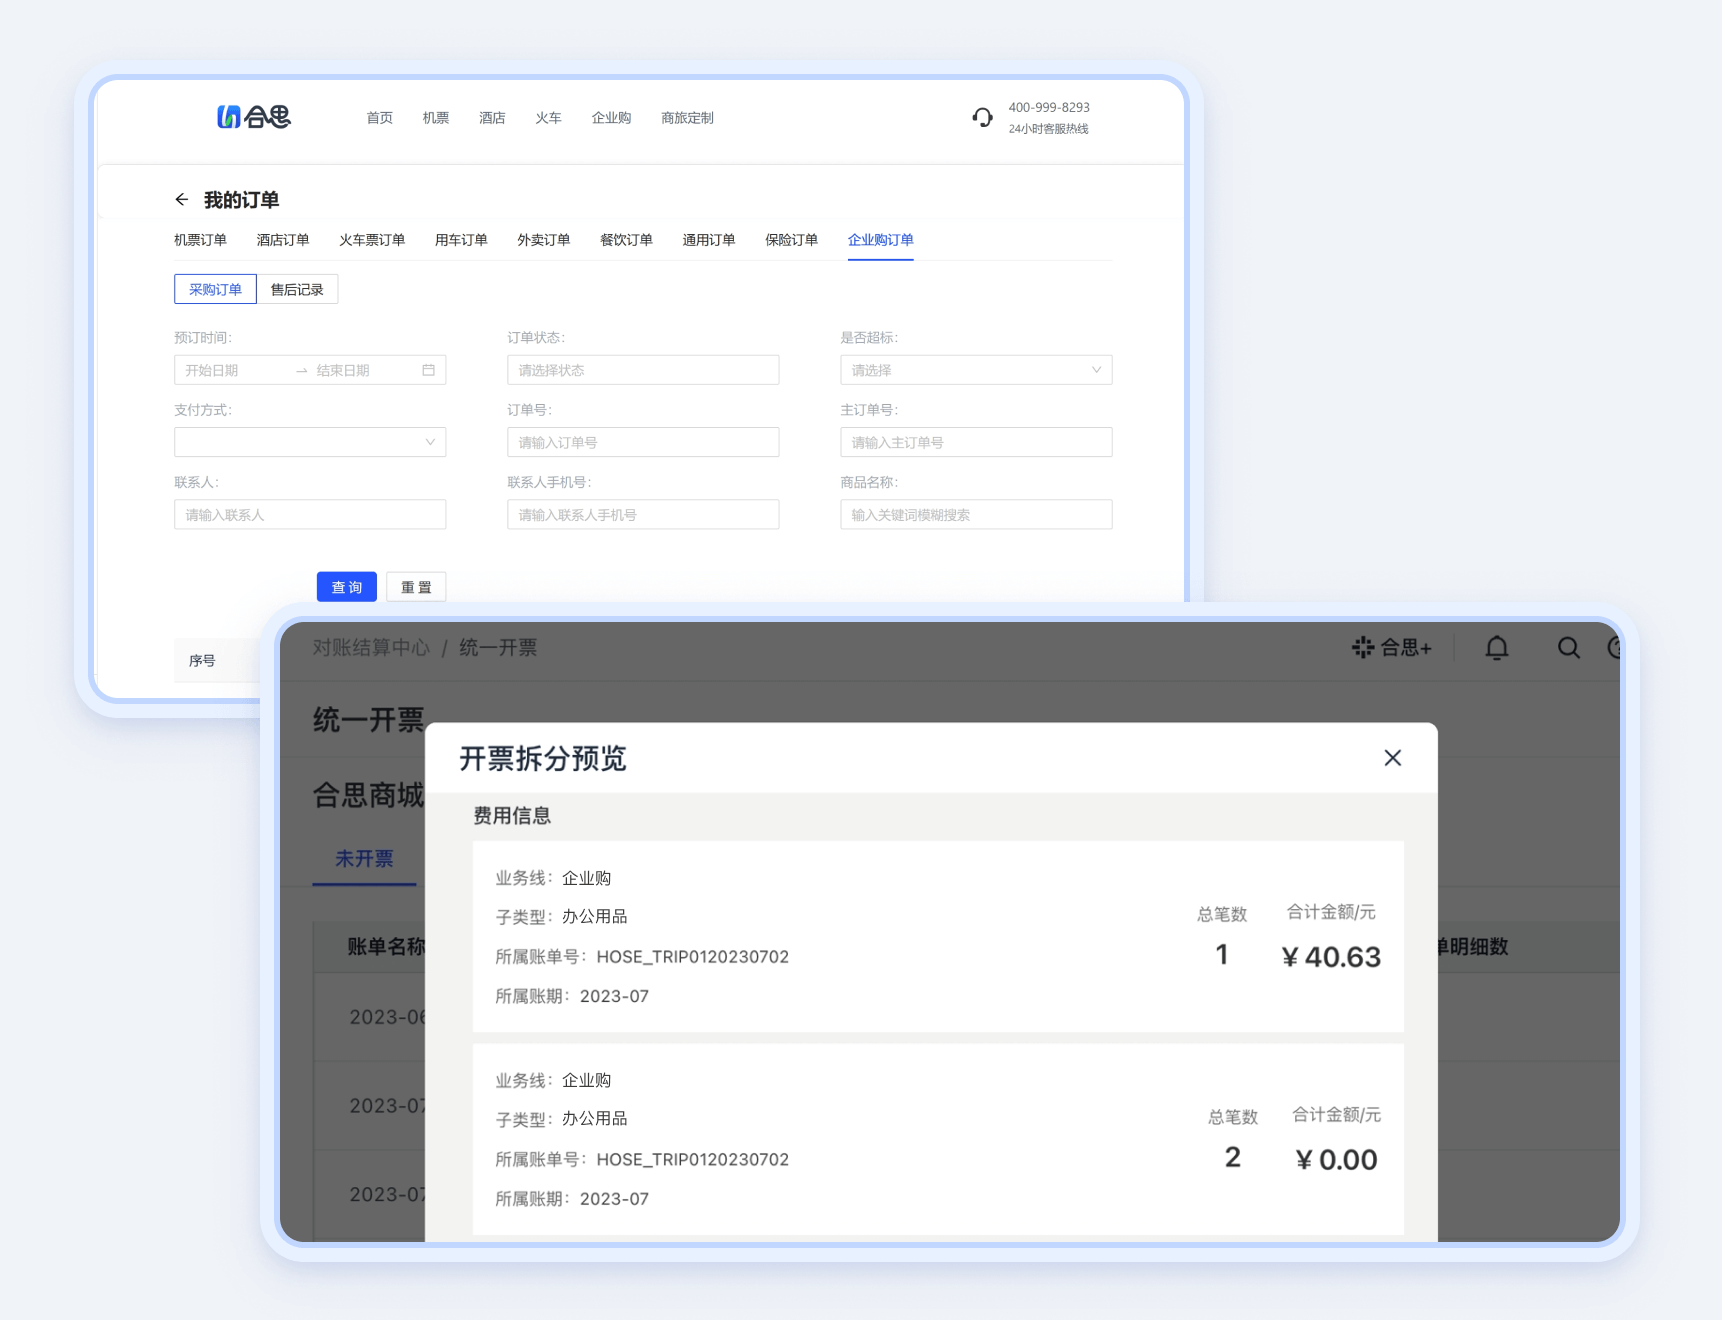Image resolution: width=1722 pixels, height=1320 pixels.
Task: Open notifications bell icon
Action: click(1496, 648)
